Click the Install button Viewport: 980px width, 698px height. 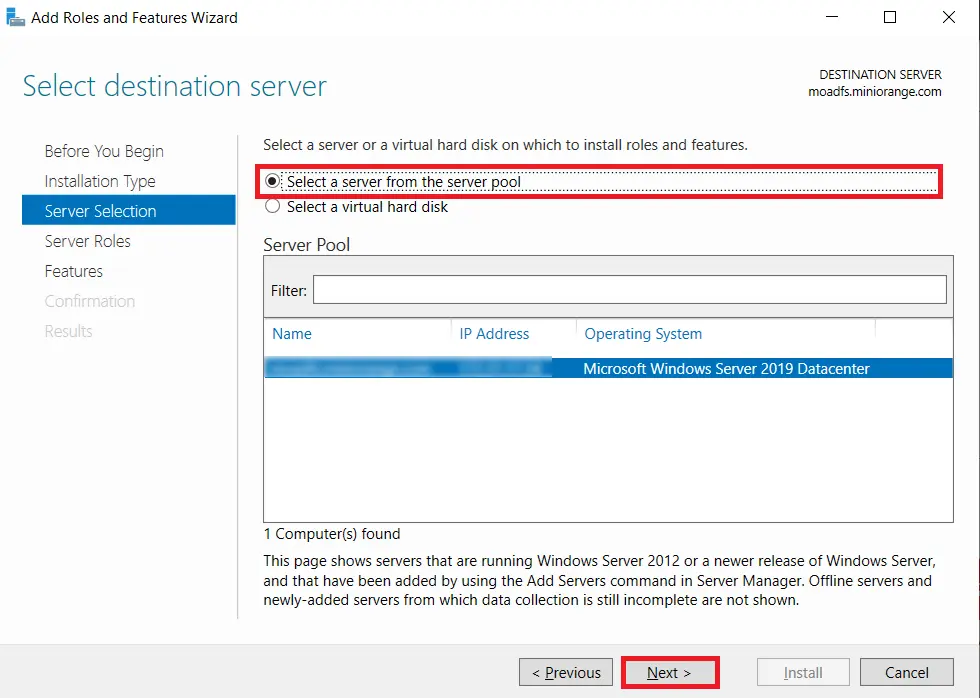pyautogui.click(x=802, y=671)
